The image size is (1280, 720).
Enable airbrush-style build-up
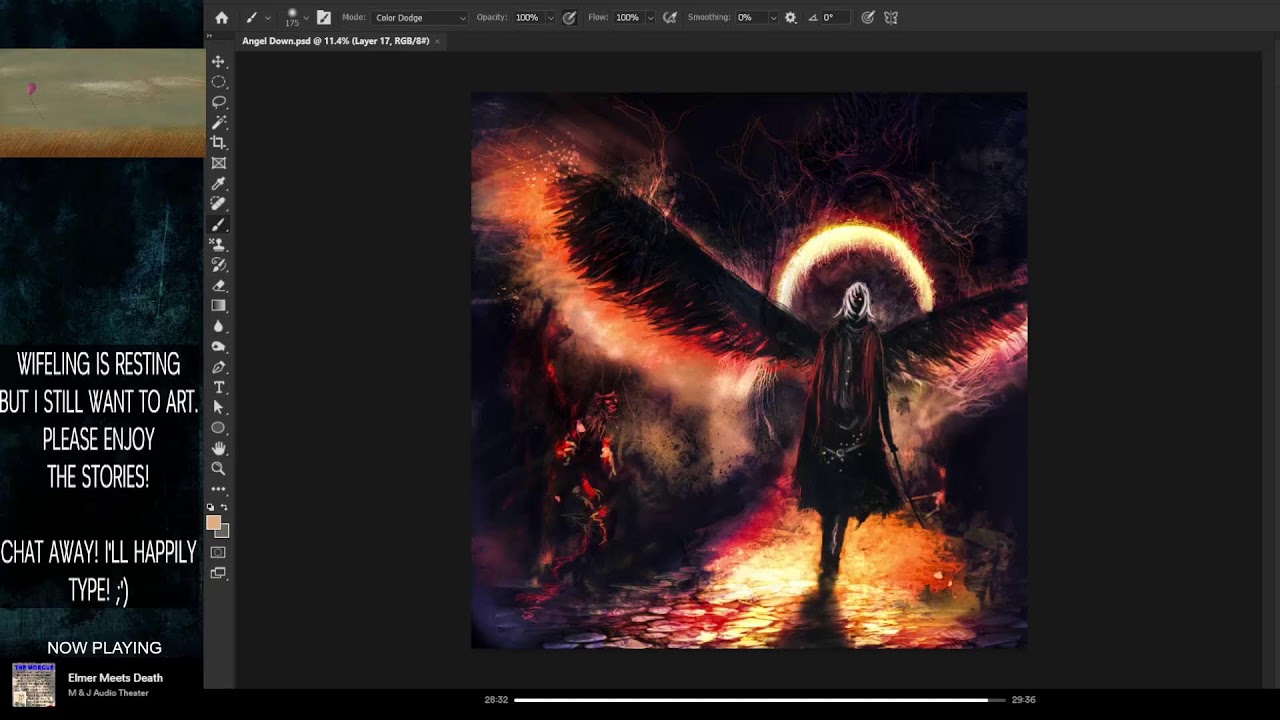(670, 17)
